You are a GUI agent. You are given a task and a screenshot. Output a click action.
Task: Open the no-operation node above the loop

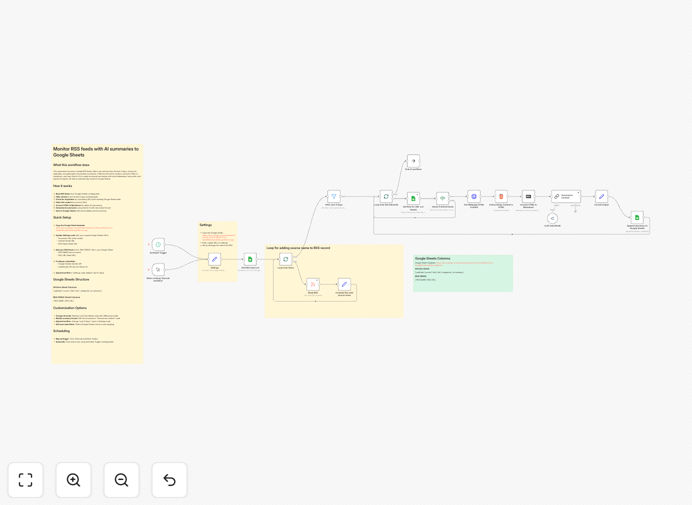pos(413,161)
